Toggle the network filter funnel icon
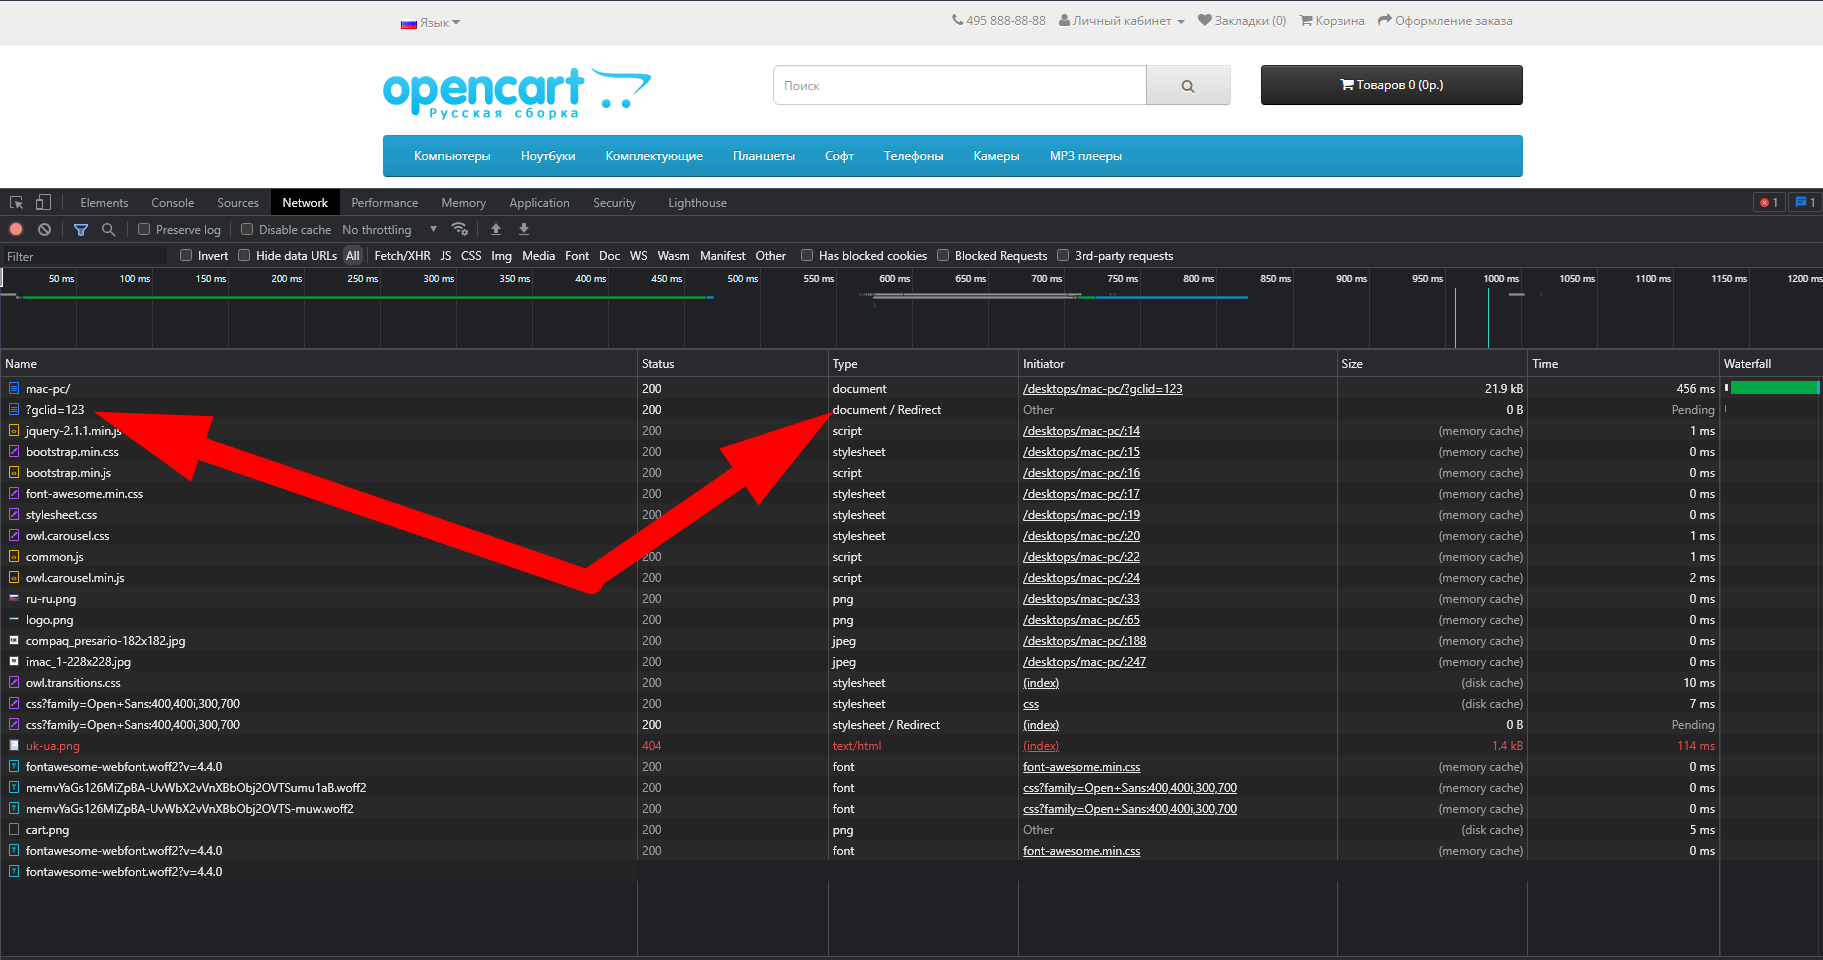The image size is (1823, 960). [81, 229]
